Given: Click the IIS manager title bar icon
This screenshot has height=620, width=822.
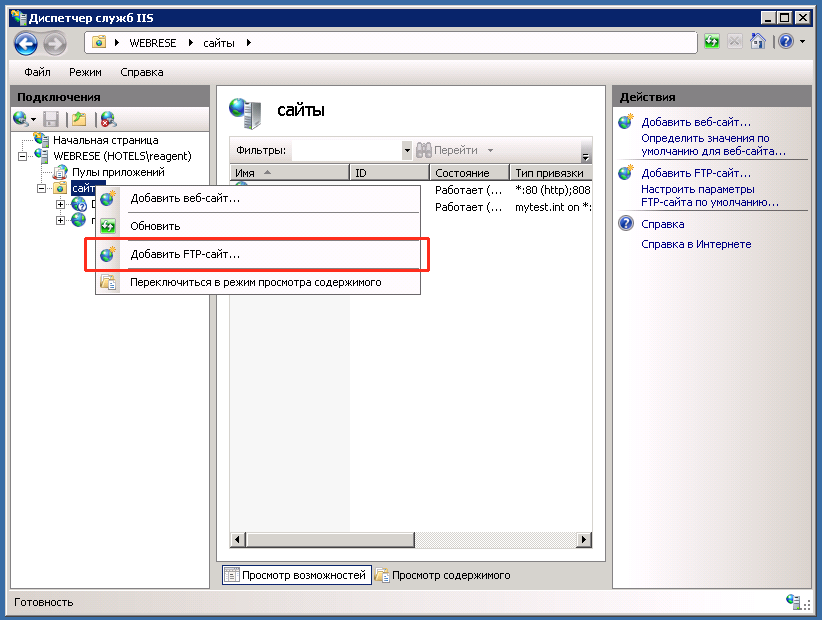Looking at the screenshot, I should pos(19,18).
